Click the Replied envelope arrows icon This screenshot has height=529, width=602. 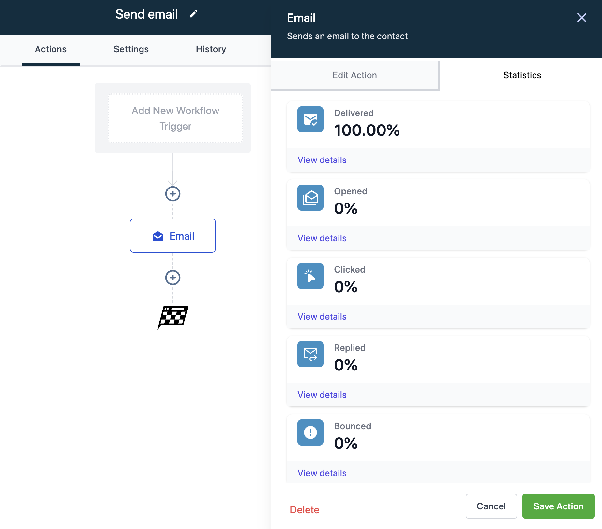(310, 354)
